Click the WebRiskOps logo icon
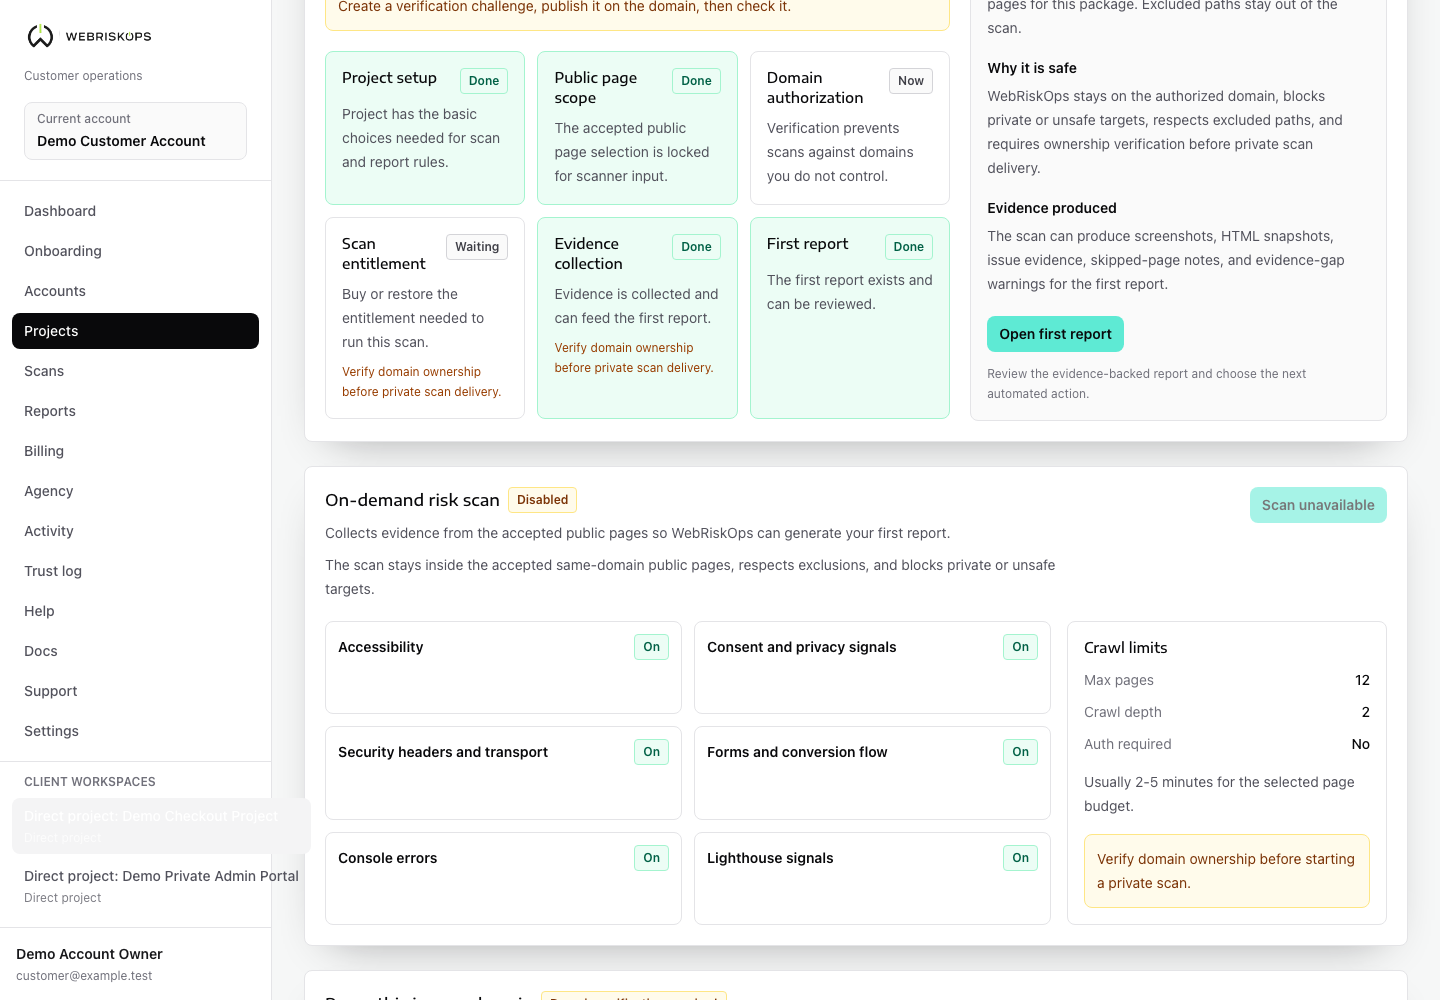Viewport: 1440px width, 1000px height. [x=40, y=36]
